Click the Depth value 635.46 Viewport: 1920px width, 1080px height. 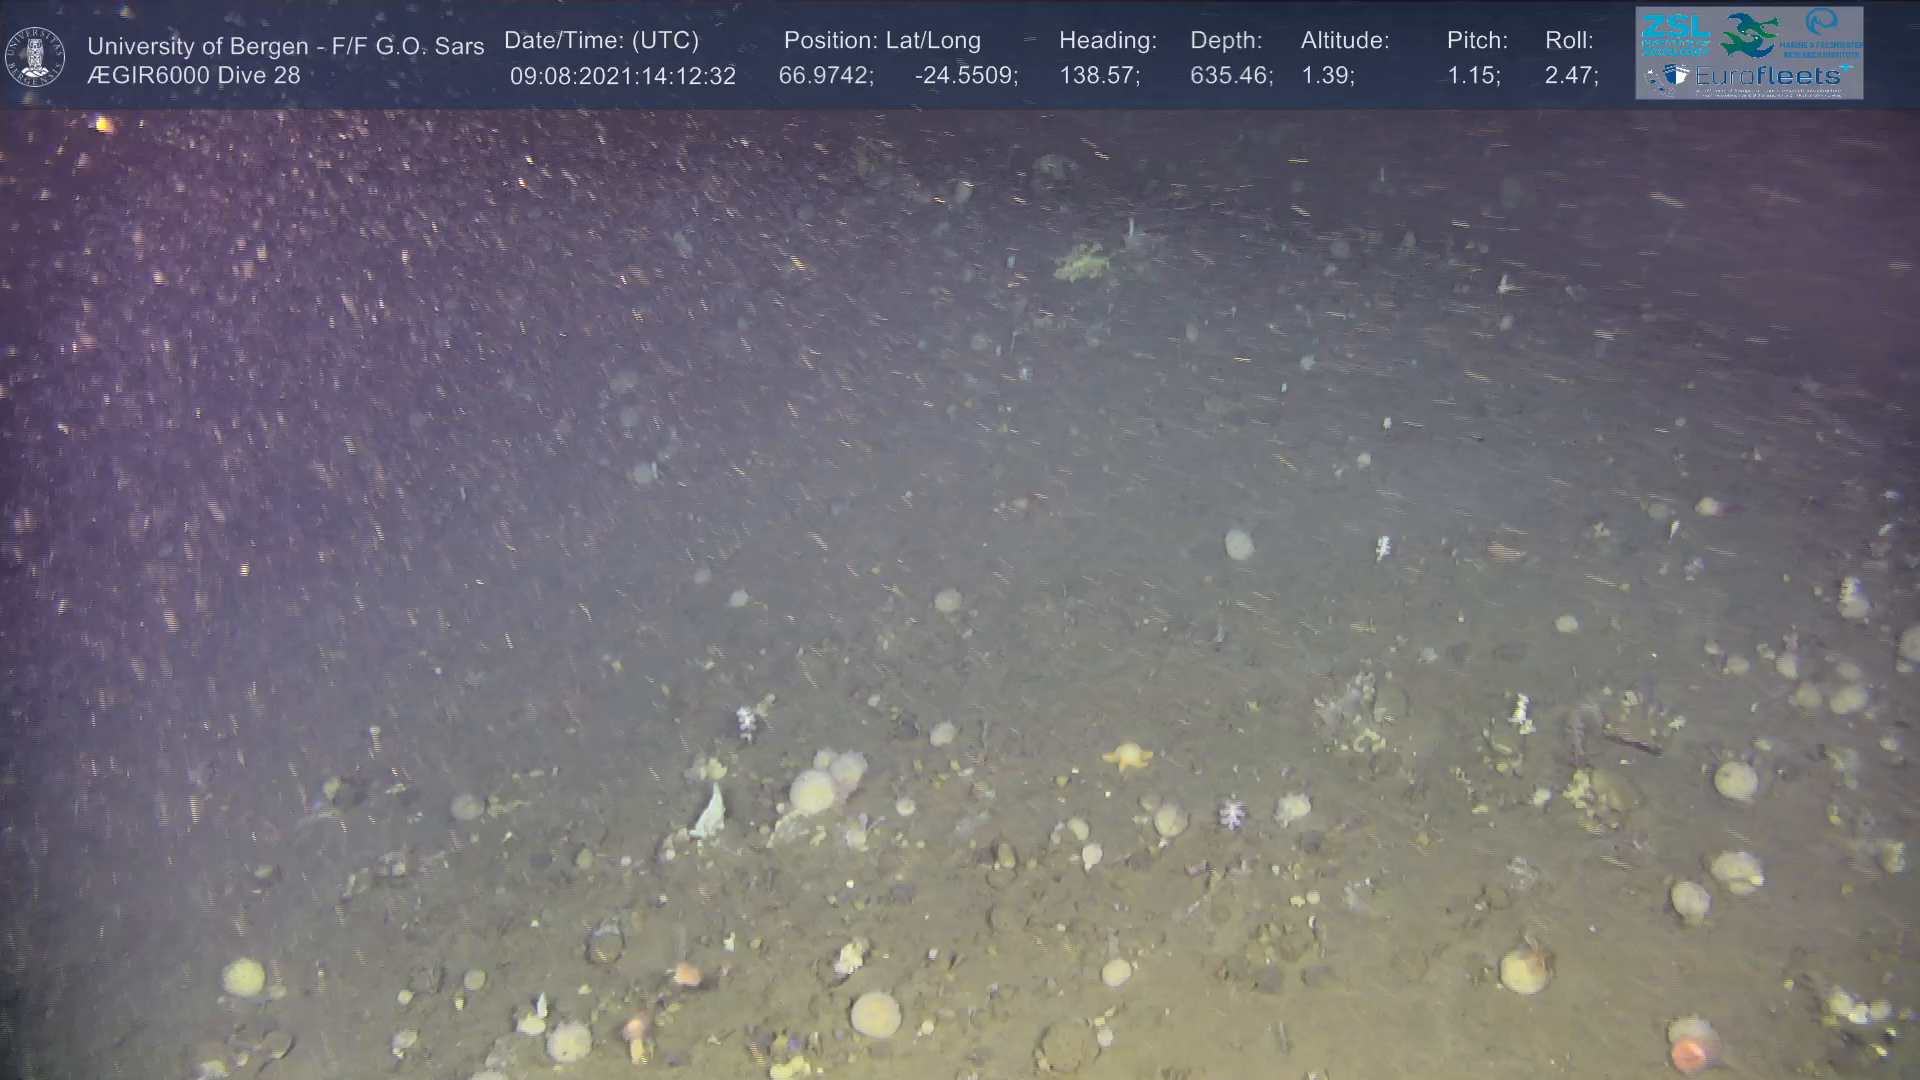1231,76
